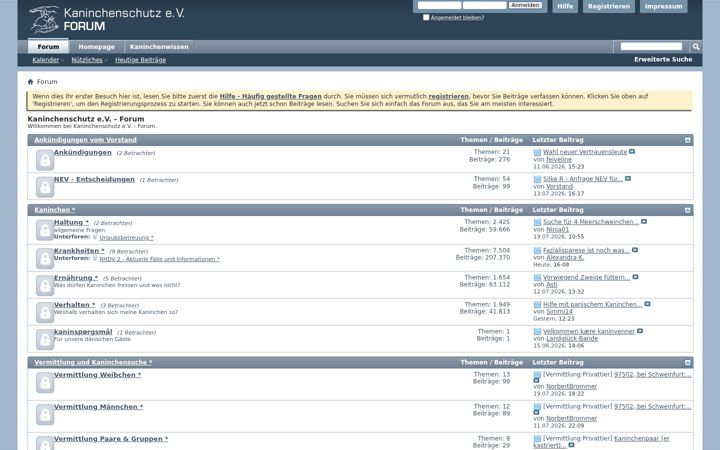
Task: Select the Forum tab
Action: [x=48, y=46]
